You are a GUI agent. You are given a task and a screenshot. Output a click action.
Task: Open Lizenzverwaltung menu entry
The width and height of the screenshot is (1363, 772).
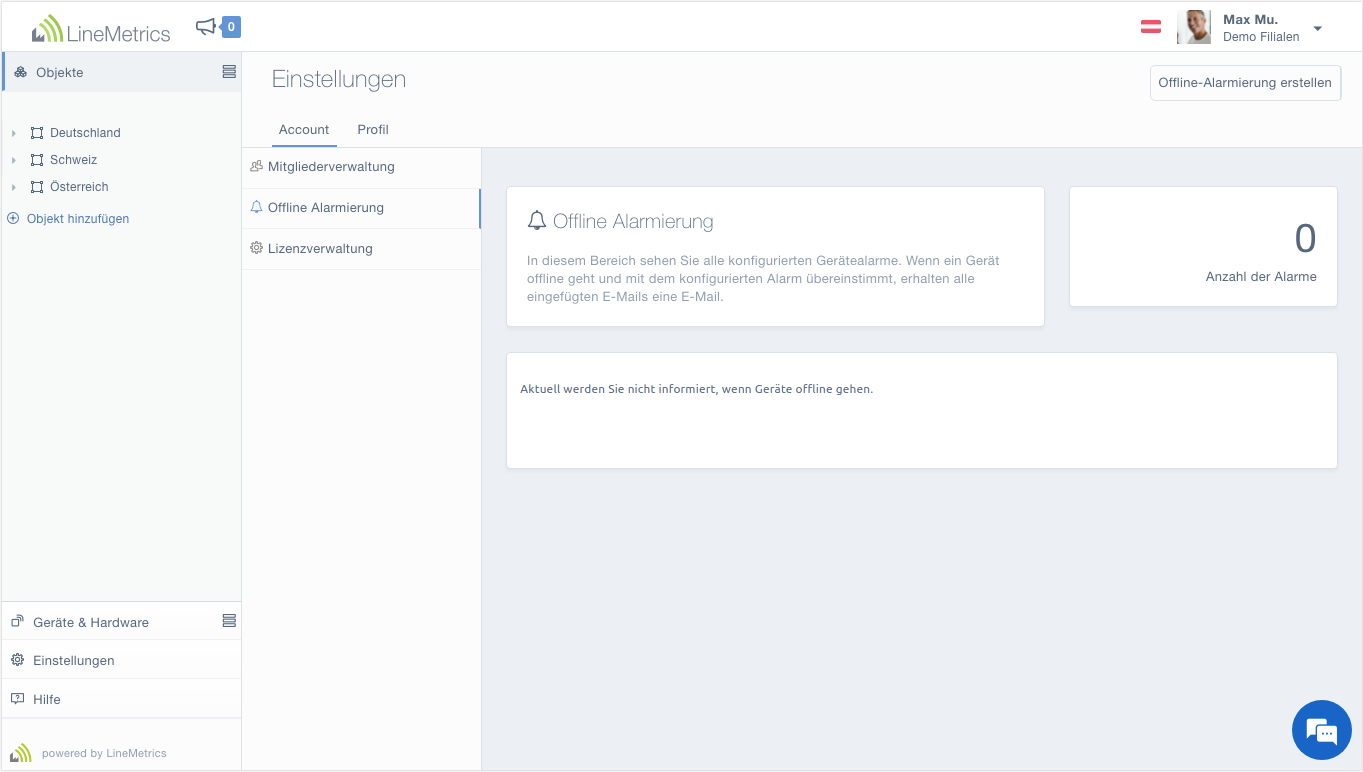click(361, 249)
